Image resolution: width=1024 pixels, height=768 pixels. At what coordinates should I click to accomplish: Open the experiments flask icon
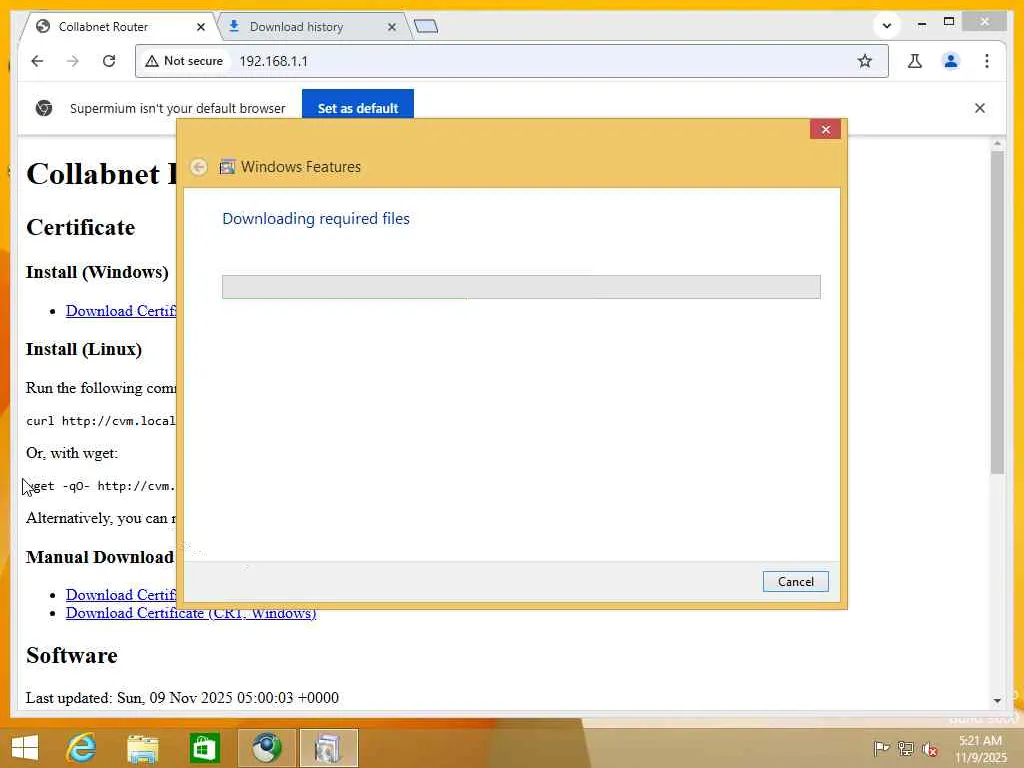point(914,61)
